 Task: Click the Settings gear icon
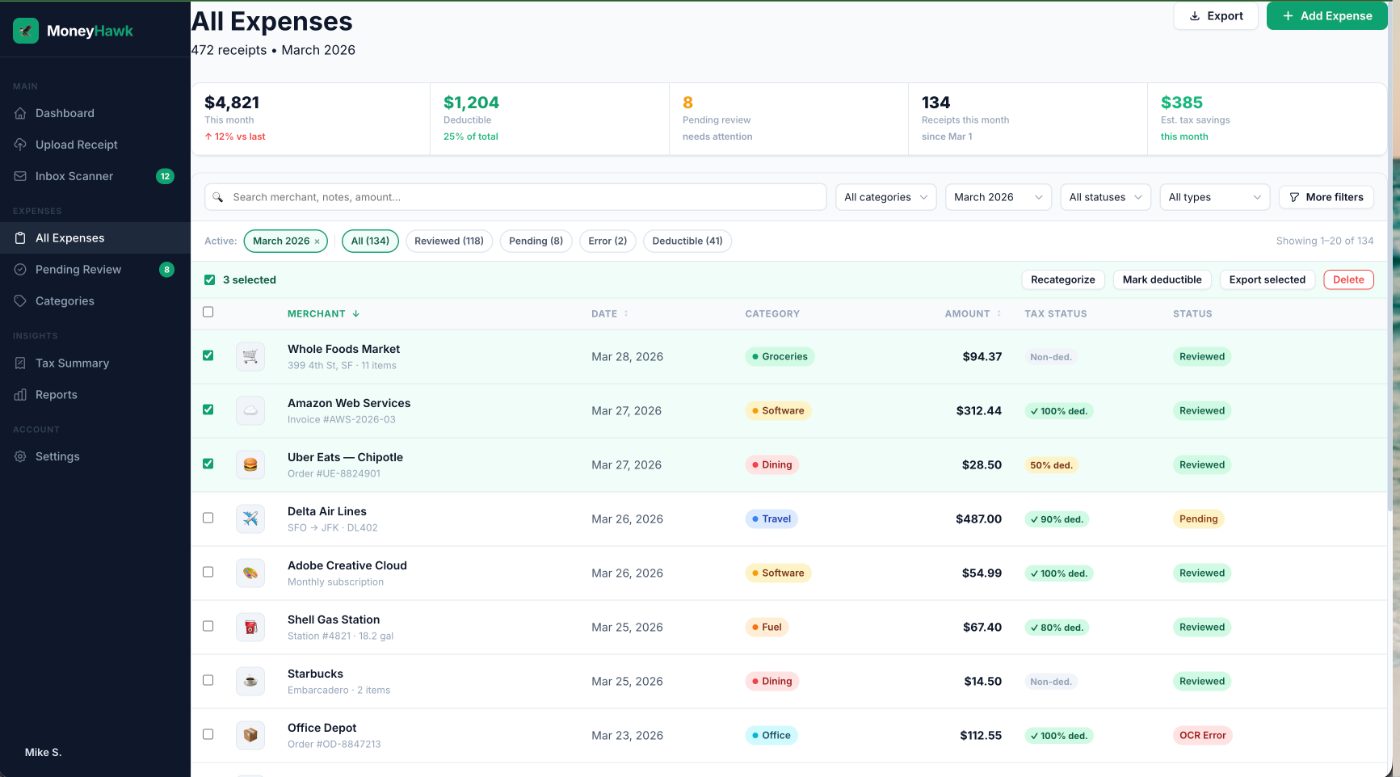pyautogui.click(x=20, y=457)
